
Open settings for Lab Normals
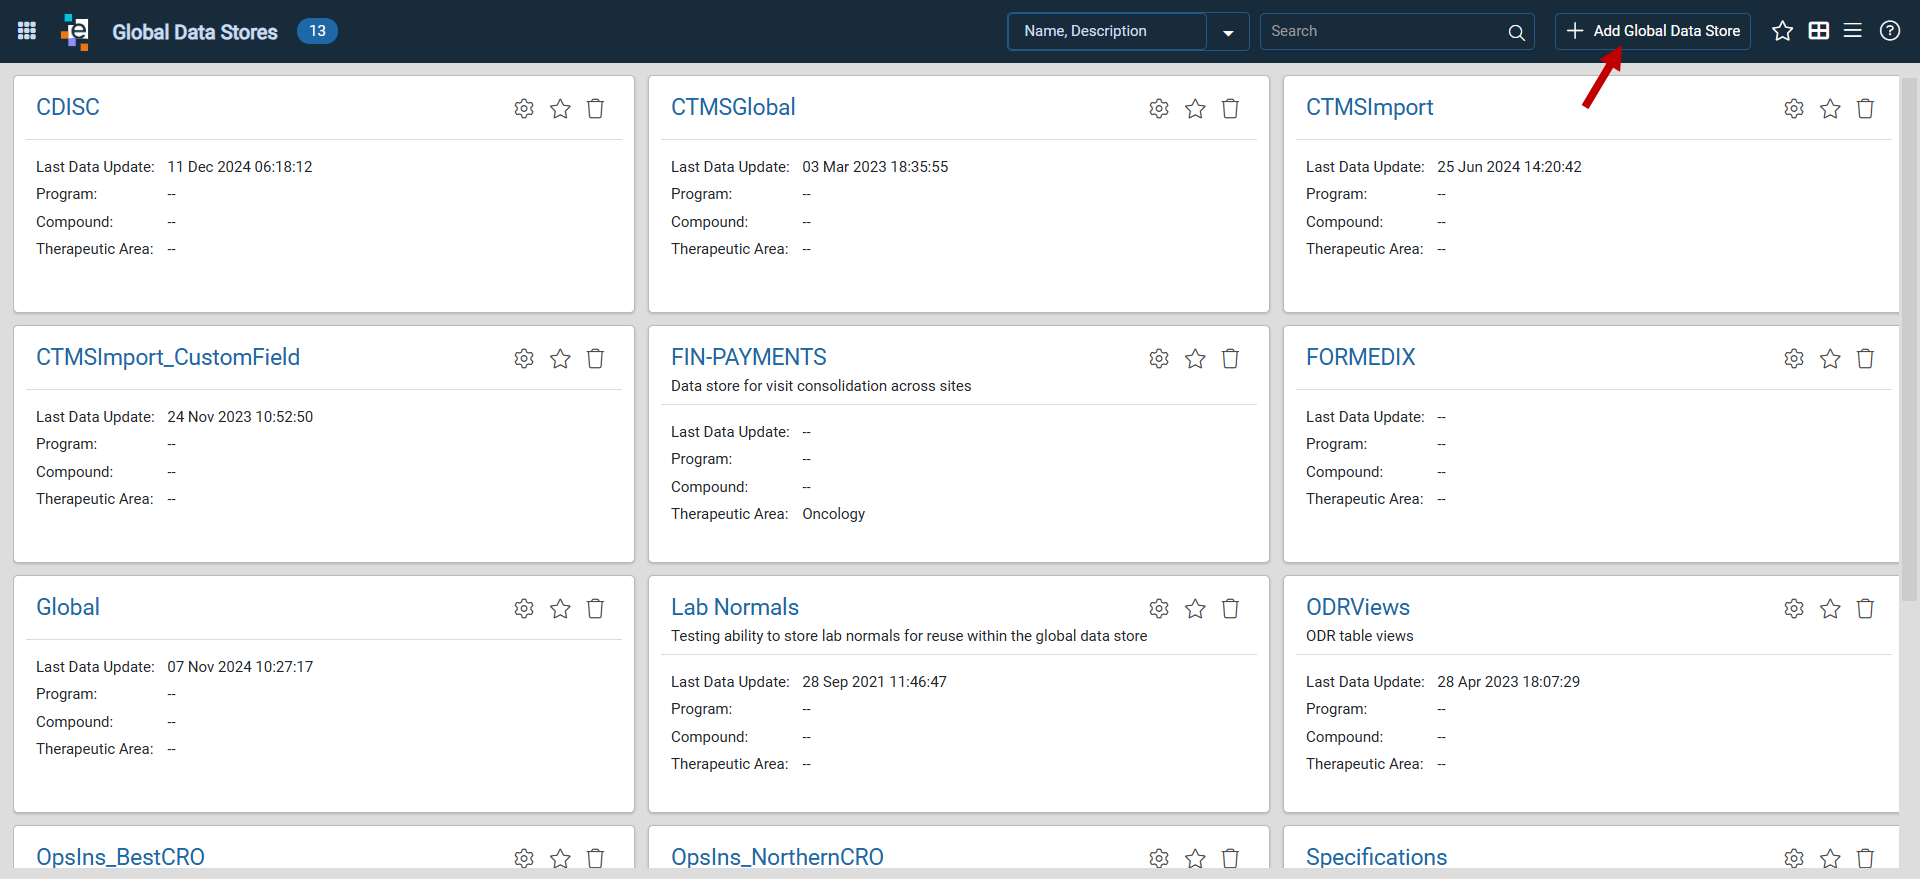(x=1159, y=608)
